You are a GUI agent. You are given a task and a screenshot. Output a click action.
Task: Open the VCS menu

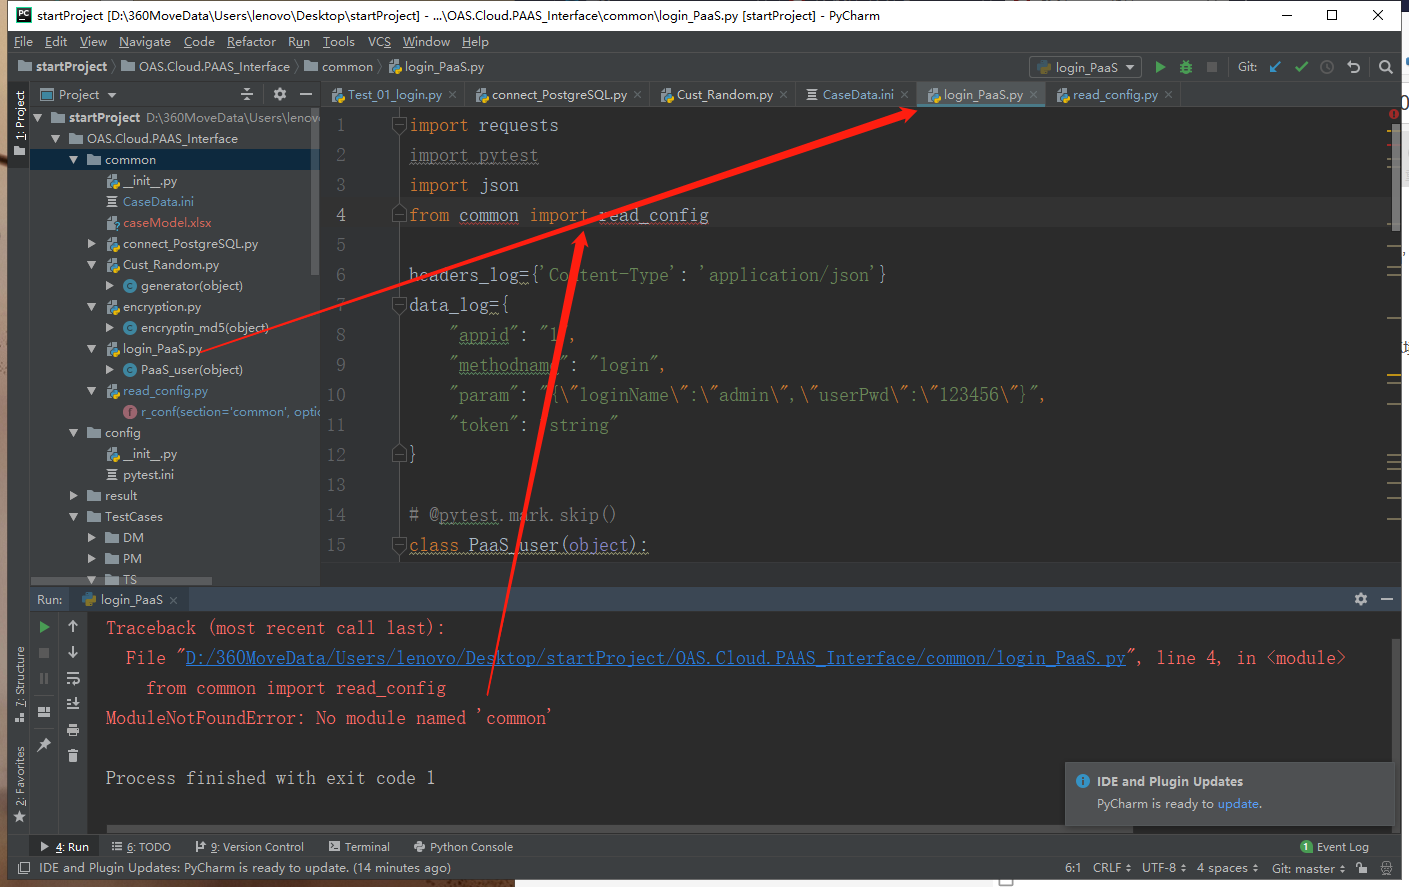[379, 42]
